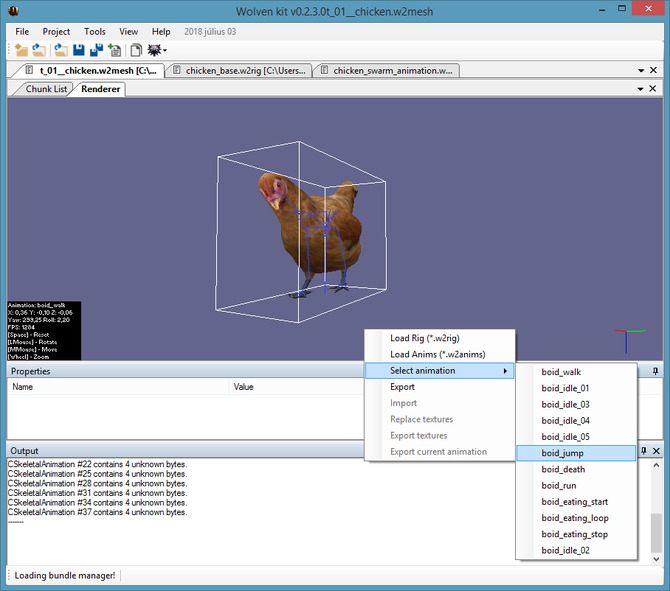Select the boid_idle_05 animation
The height and width of the screenshot is (591, 670).
click(576, 437)
